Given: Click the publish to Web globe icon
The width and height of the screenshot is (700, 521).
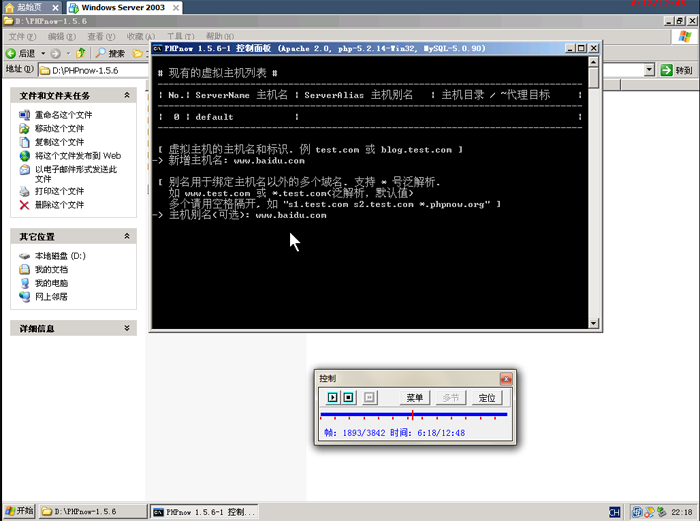Looking at the screenshot, I should click(x=24, y=156).
